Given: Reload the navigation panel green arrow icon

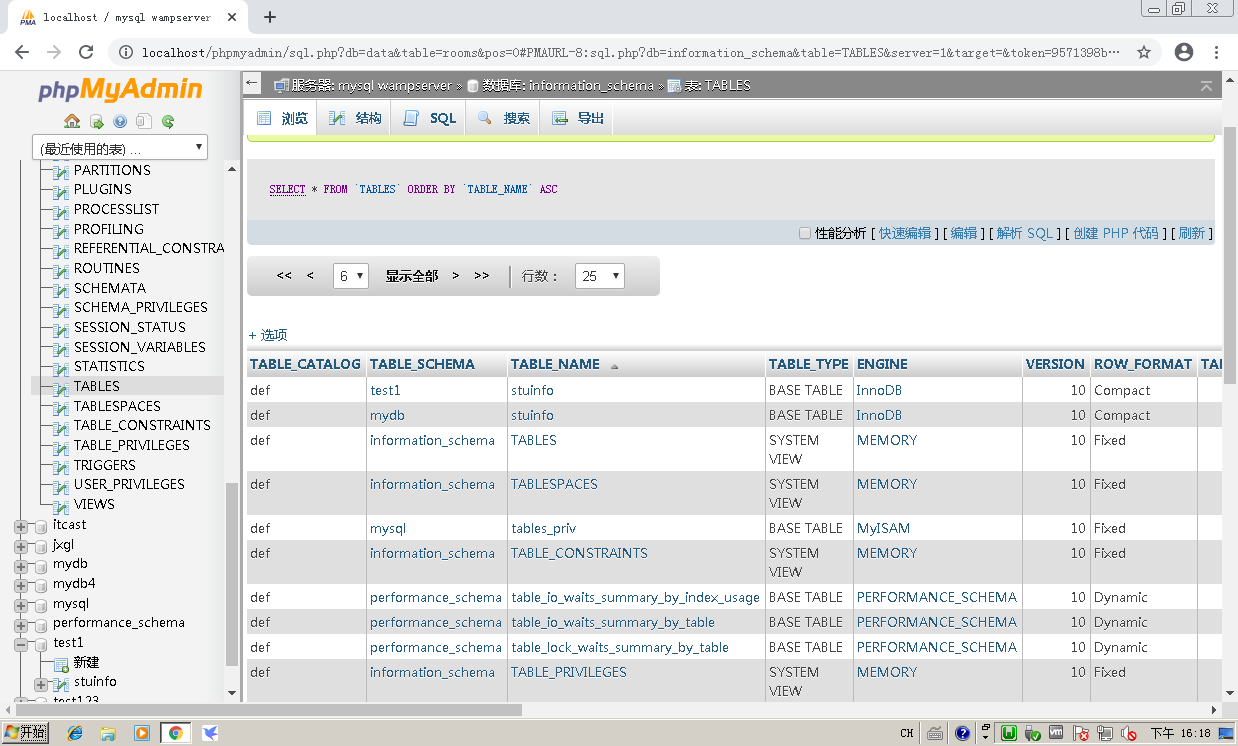Looking at the screenshot, I should pyautogui.click(x=168, y=121).
